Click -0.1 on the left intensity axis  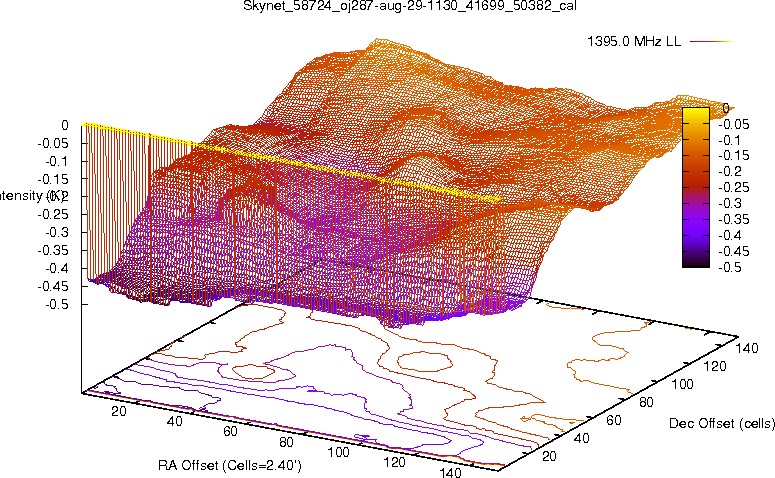[x=56, y=161]
